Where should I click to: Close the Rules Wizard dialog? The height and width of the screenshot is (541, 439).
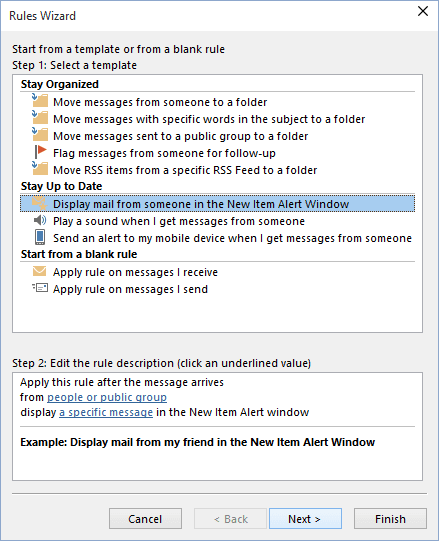[x=423, y=11]
